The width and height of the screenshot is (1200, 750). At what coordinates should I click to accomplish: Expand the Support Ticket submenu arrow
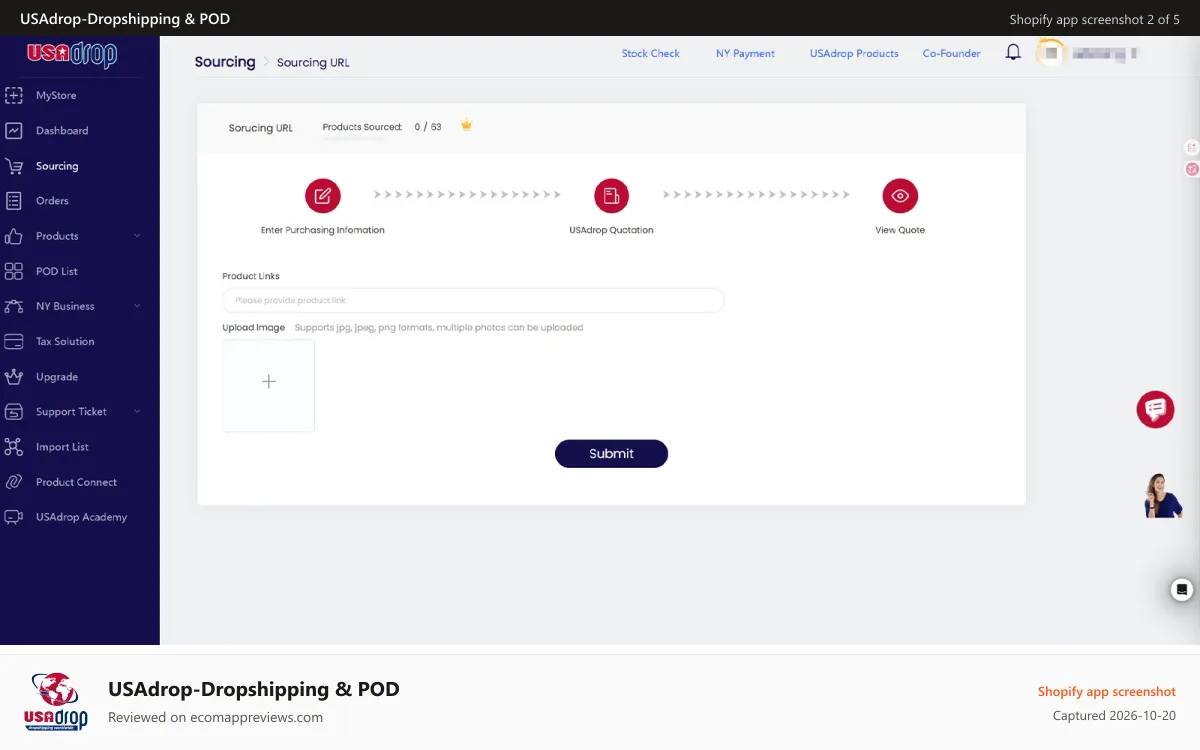click(137, 412)
